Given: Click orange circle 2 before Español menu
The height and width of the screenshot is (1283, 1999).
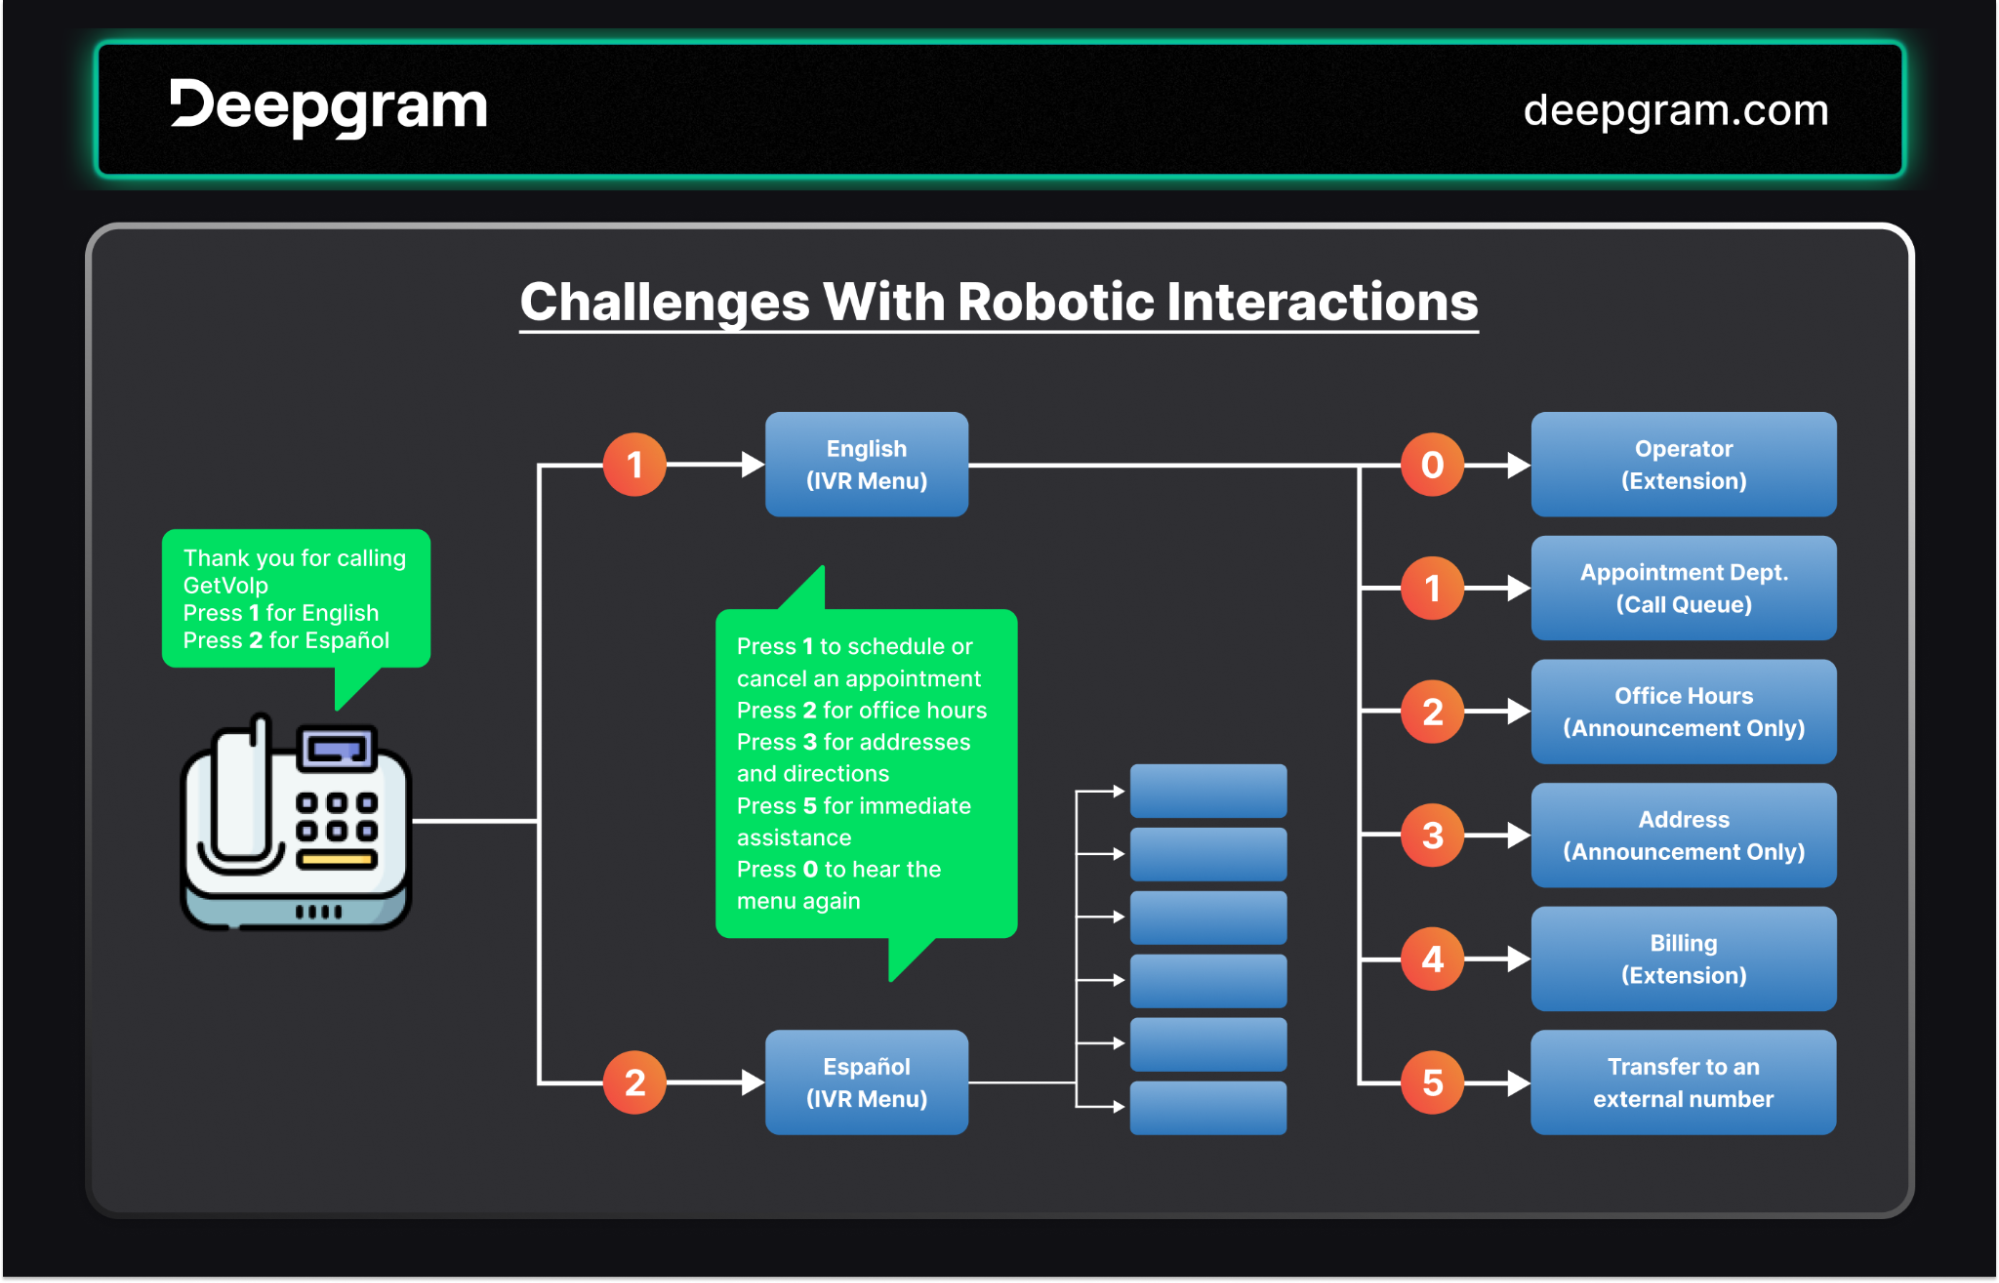Looking at the screenshot, I should 634,1082.
